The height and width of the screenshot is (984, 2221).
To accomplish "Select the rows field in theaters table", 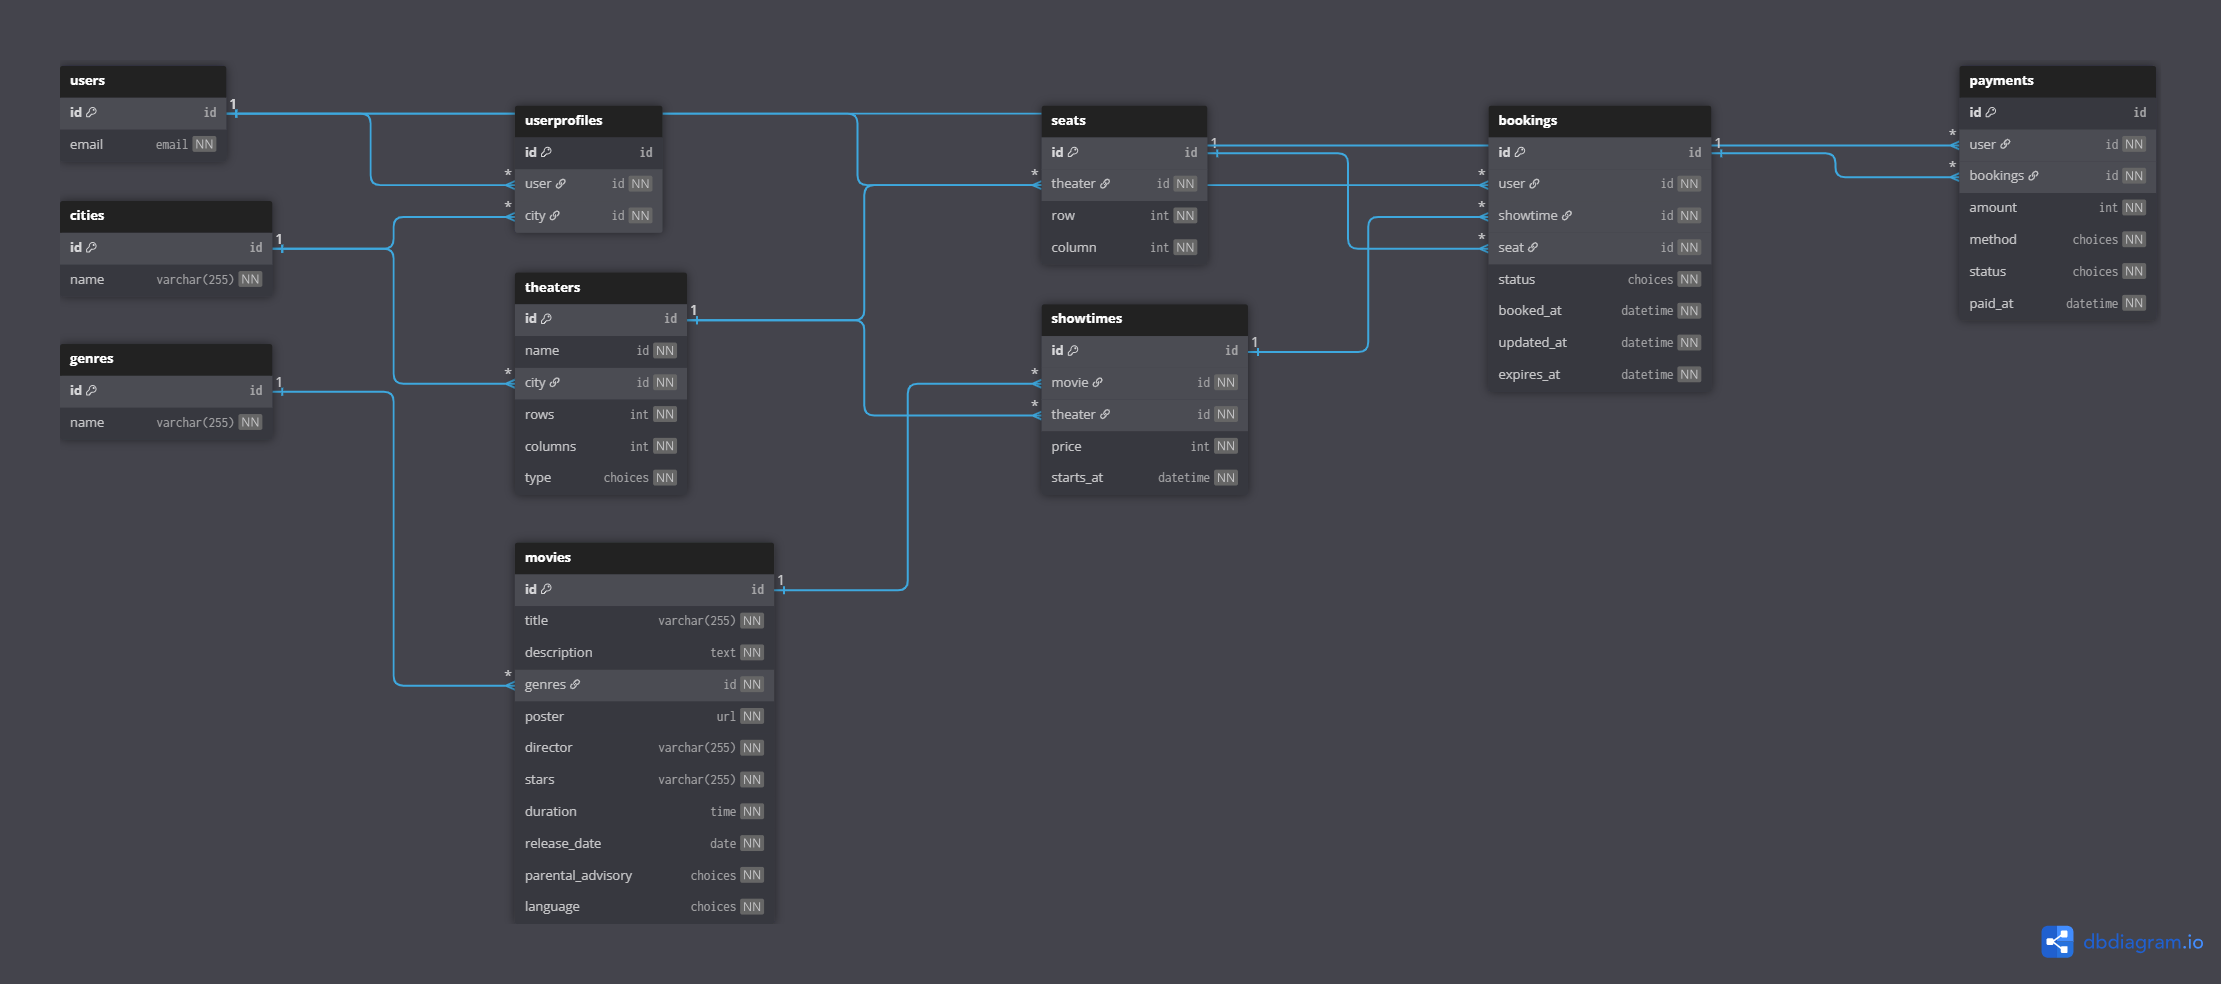I will click(601, 415).
